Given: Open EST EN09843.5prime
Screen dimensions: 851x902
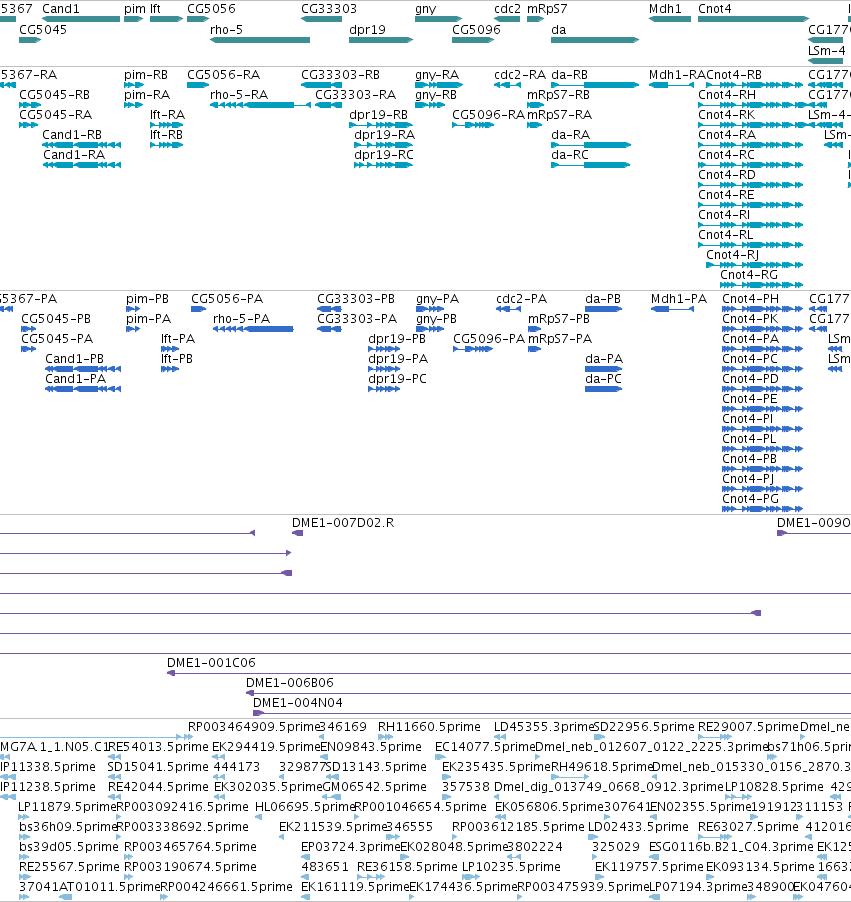Looking at the screenshot, I should pyautogui.click(x=371, y=747).
